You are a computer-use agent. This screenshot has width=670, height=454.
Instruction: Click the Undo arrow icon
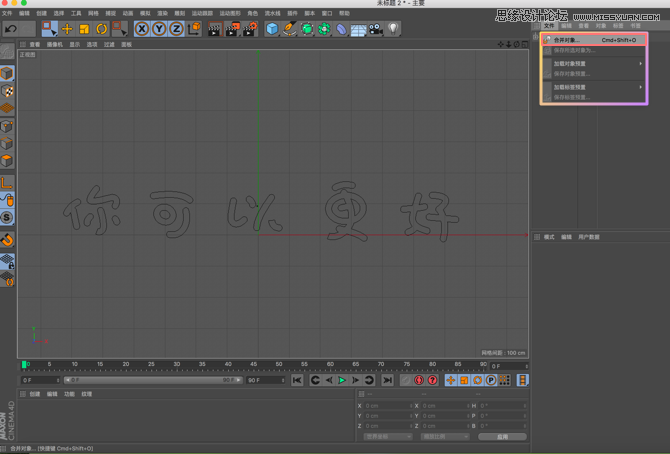[11, 29]
